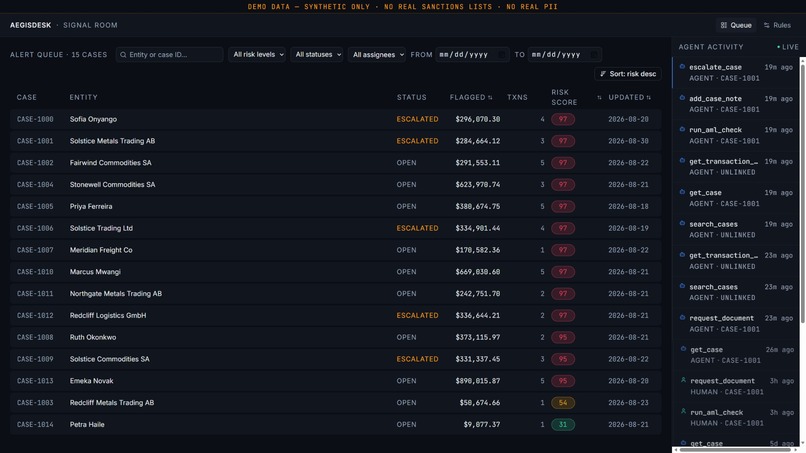Click the search_cases 19m ago activity icon
The height and width of the screenshot is (453, 806).
pos(682,223)
